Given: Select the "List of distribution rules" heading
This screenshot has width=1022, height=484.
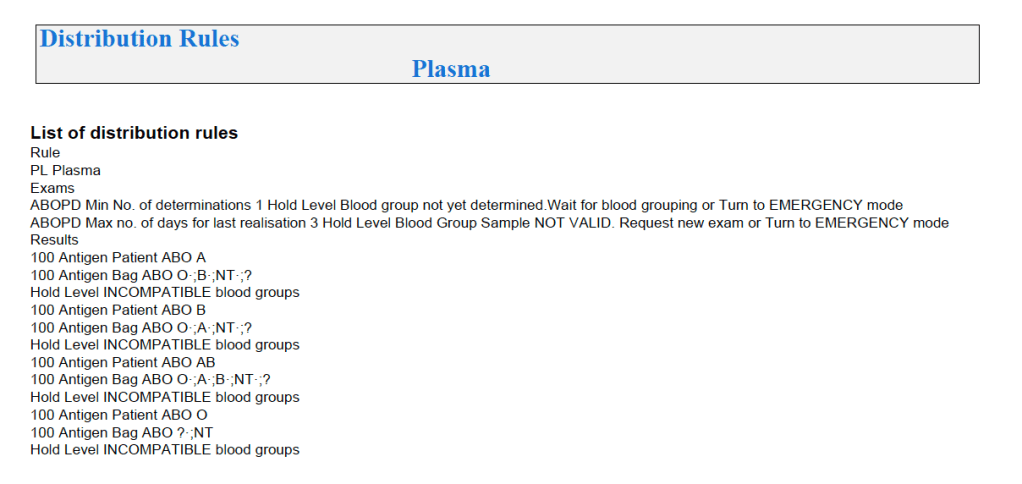Looking at the screenshot, I should point(134,133).
